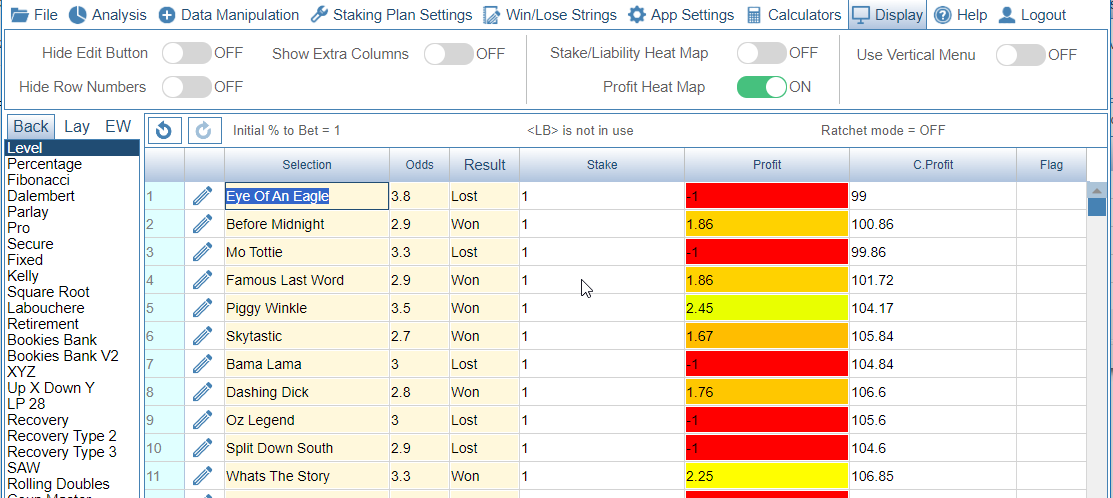Click edit pencil for Eye Of An Eagle
1113x498 pixels.
[203, 196]
